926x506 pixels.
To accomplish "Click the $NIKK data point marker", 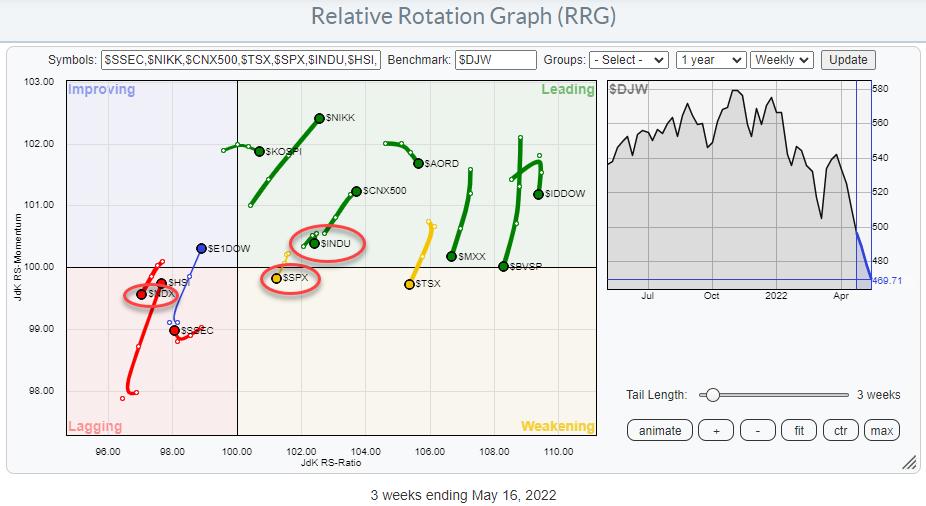I will pyautogui.click(x=319, y=118).
